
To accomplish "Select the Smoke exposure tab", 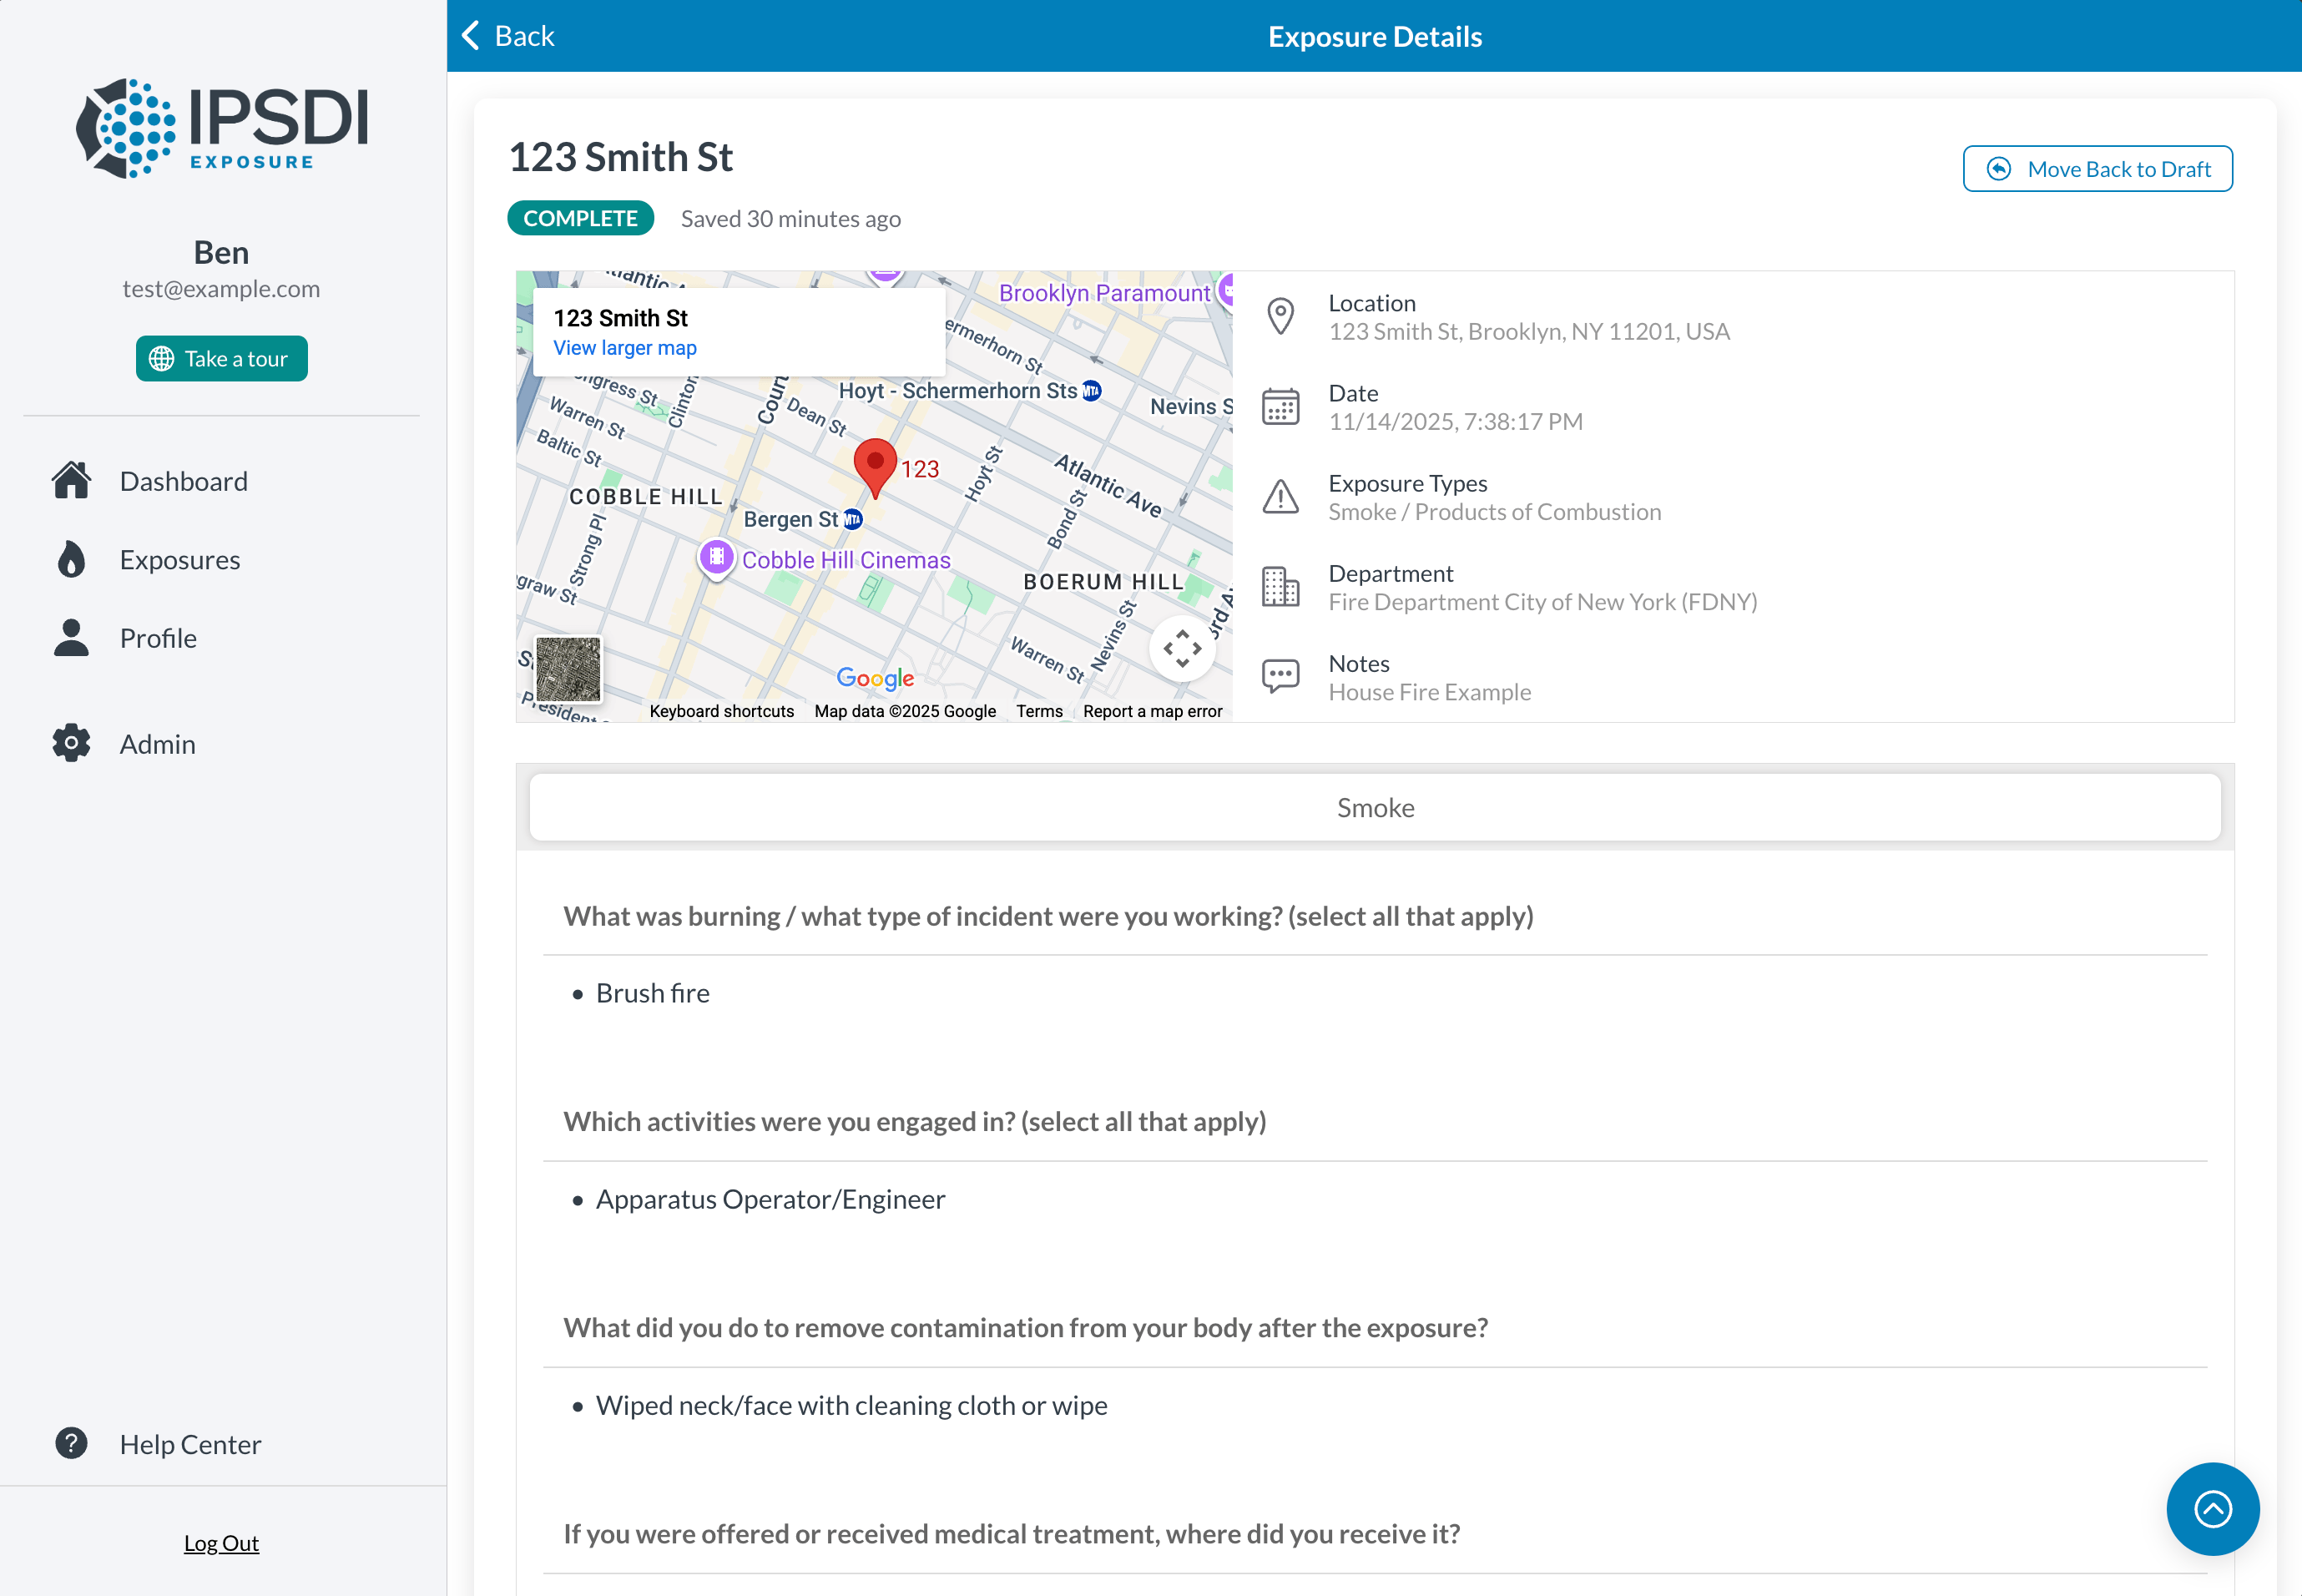I will pos(1375,808).
